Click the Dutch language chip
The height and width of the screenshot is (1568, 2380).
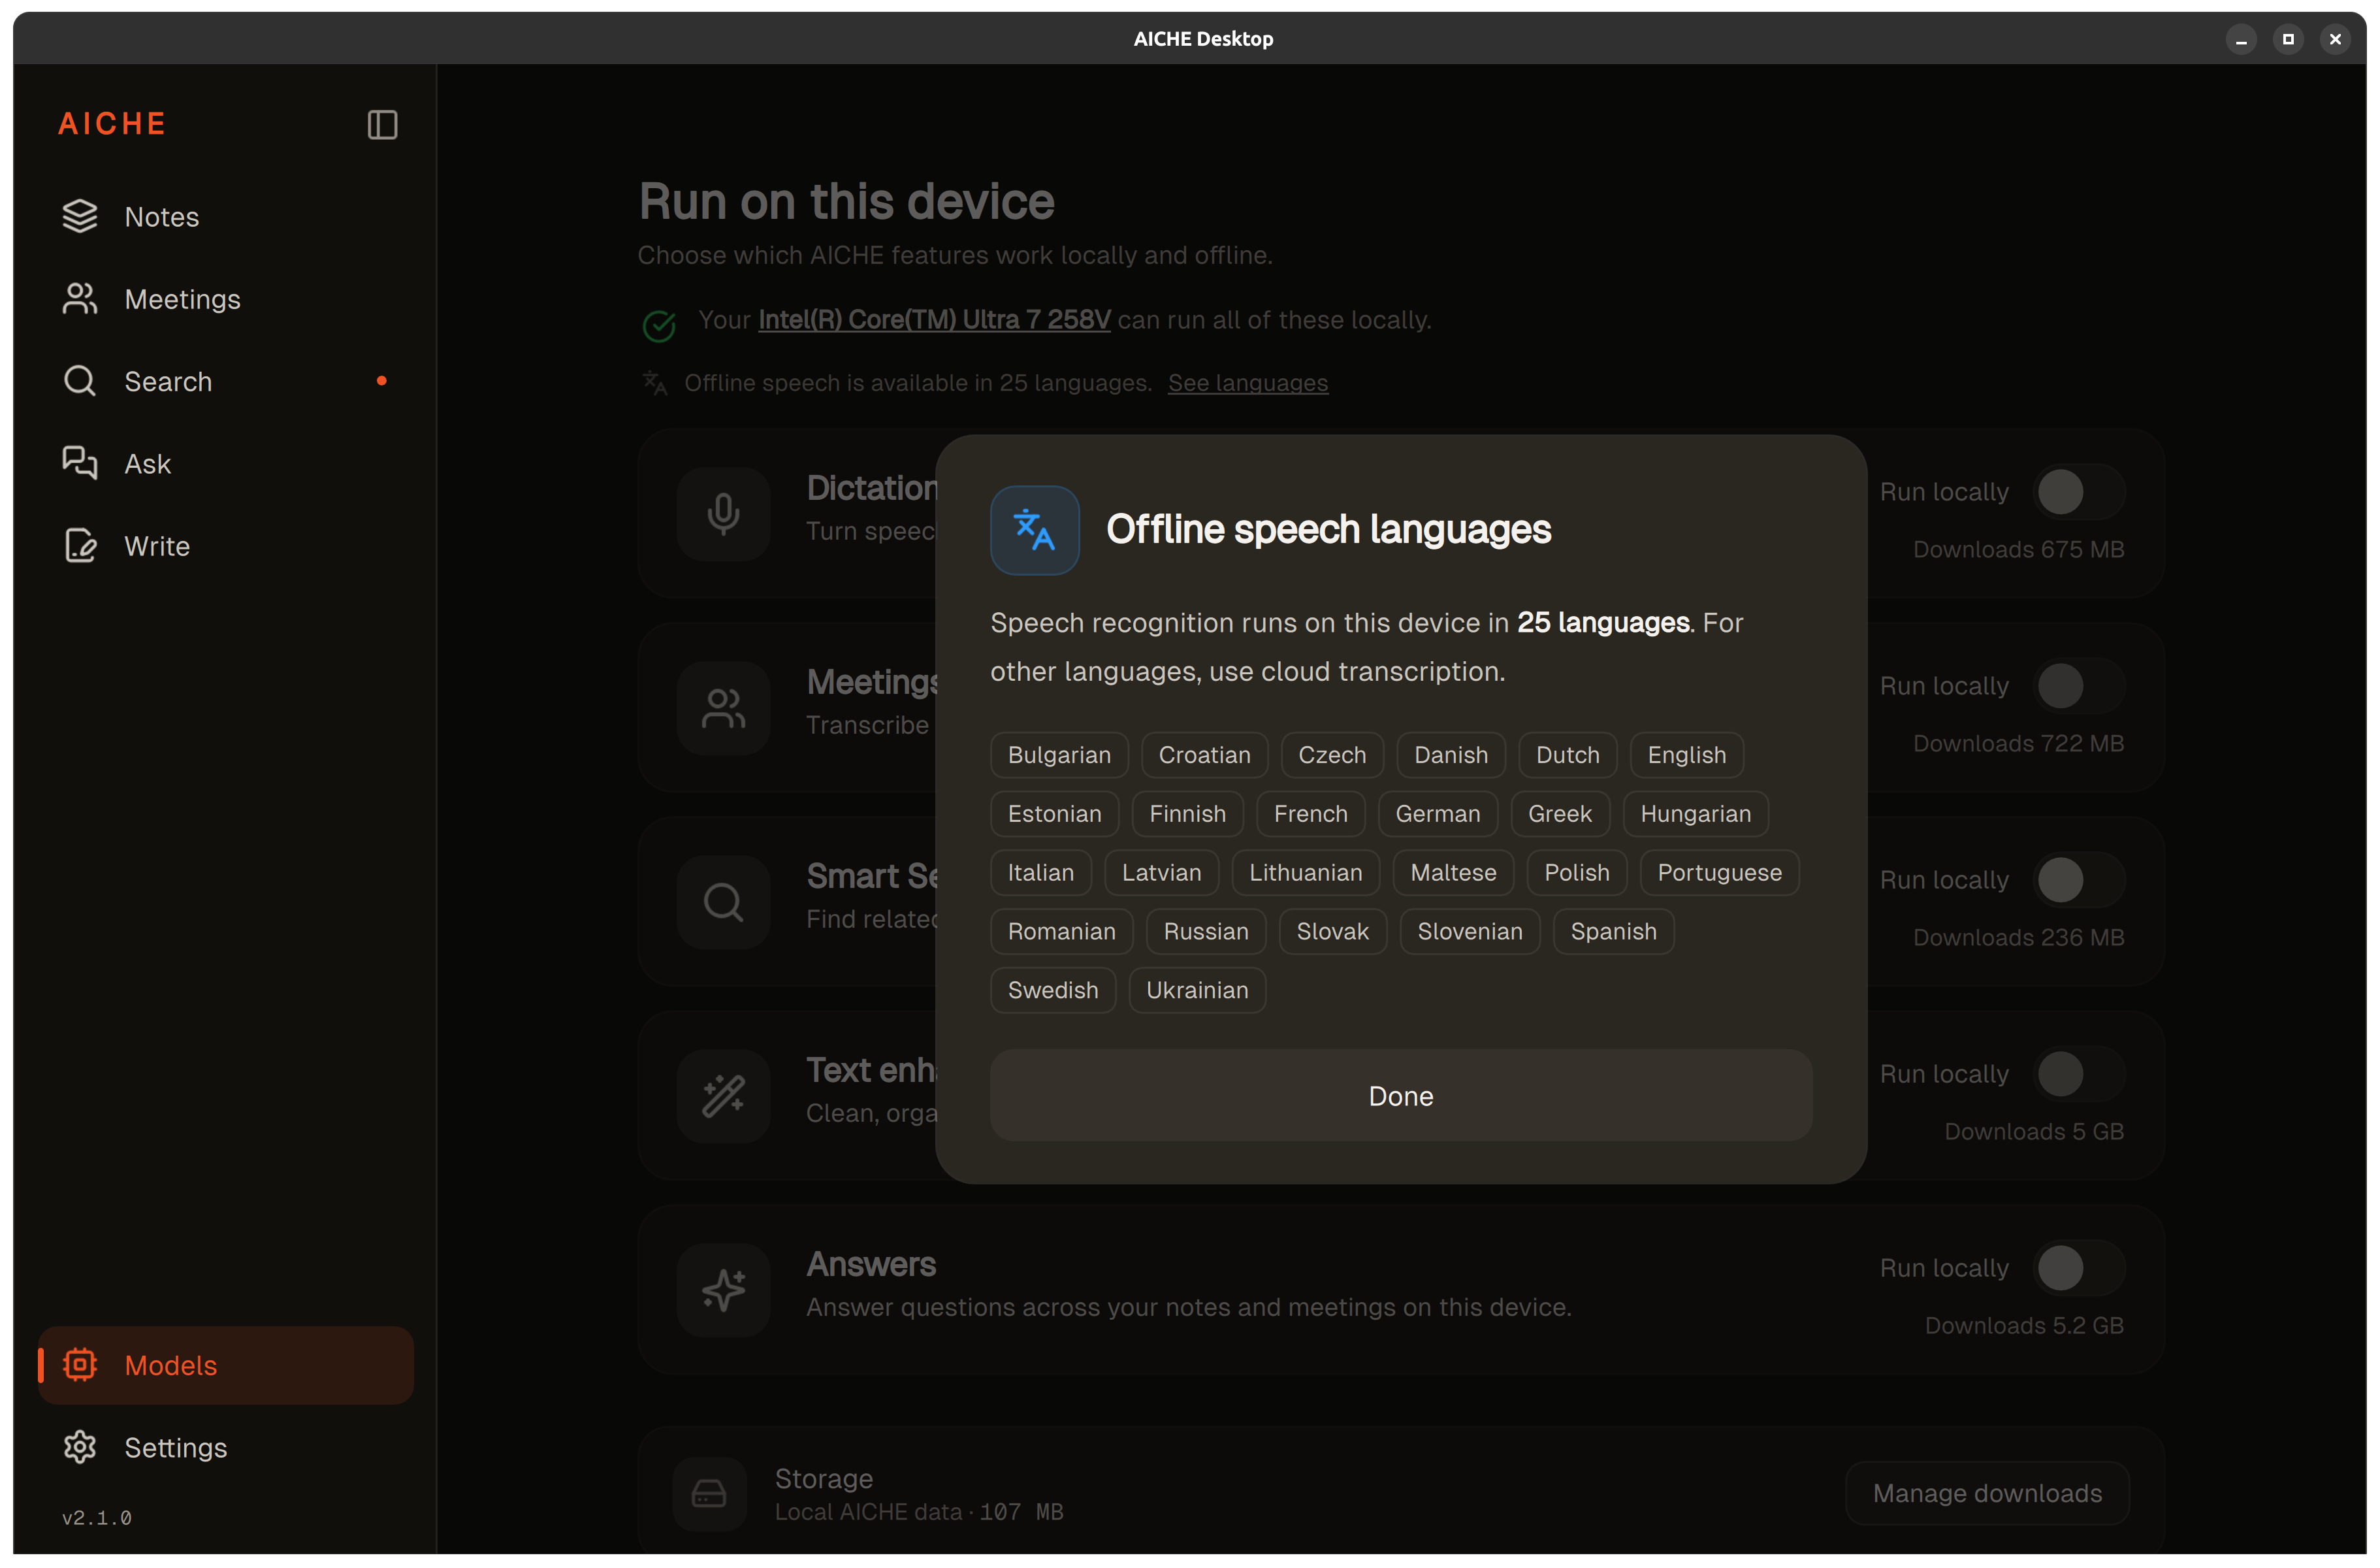pyautogui.click(x=1568, y=755)
